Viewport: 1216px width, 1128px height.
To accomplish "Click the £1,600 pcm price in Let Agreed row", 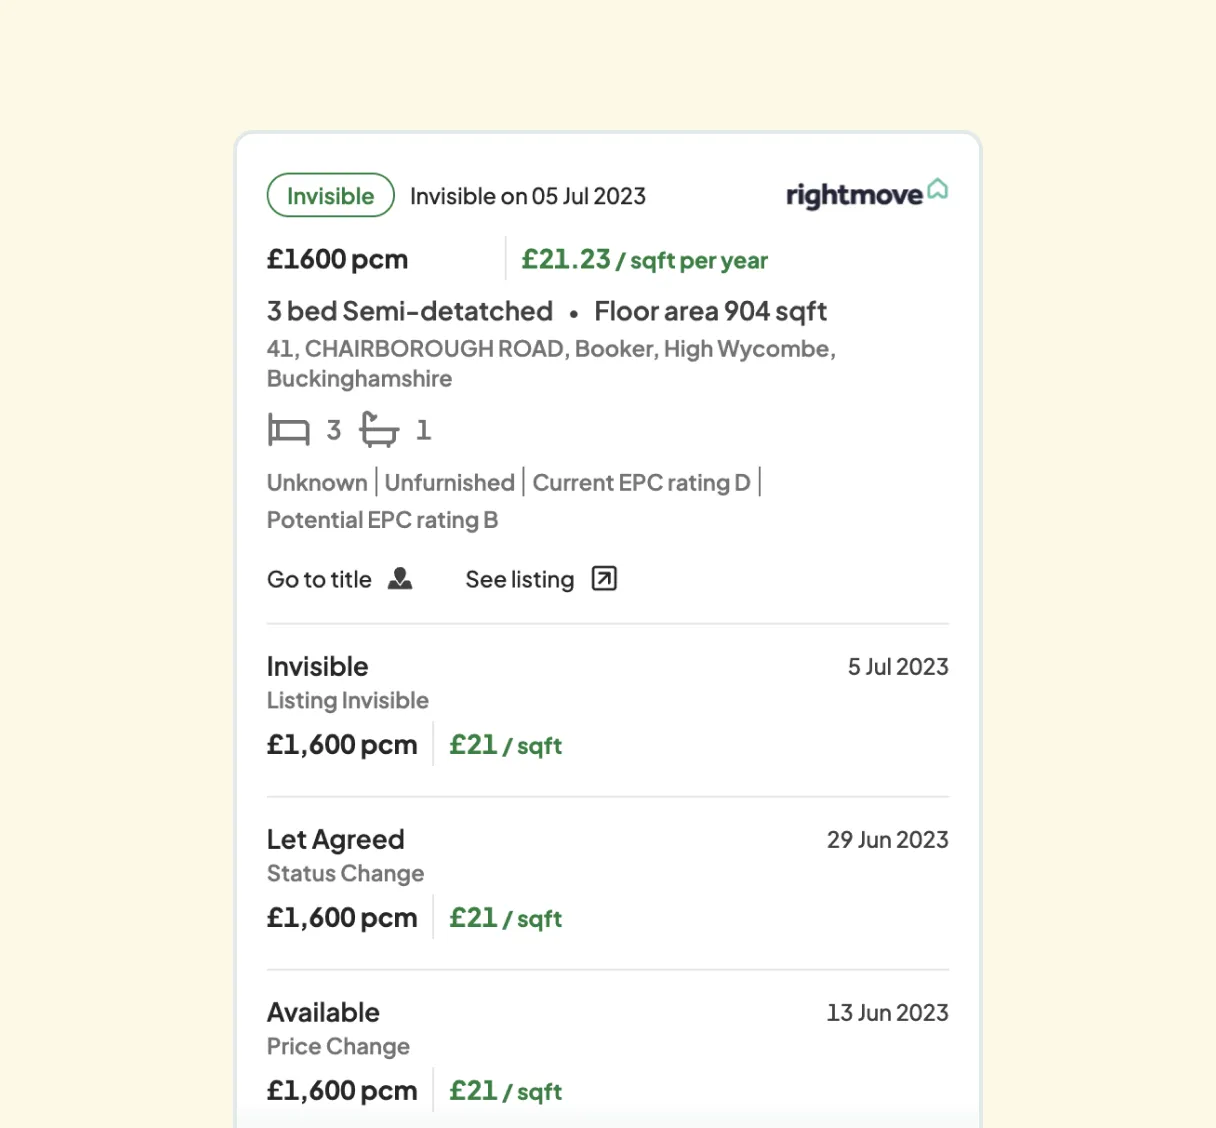I will pyautogui.click(x=342, y=916).
